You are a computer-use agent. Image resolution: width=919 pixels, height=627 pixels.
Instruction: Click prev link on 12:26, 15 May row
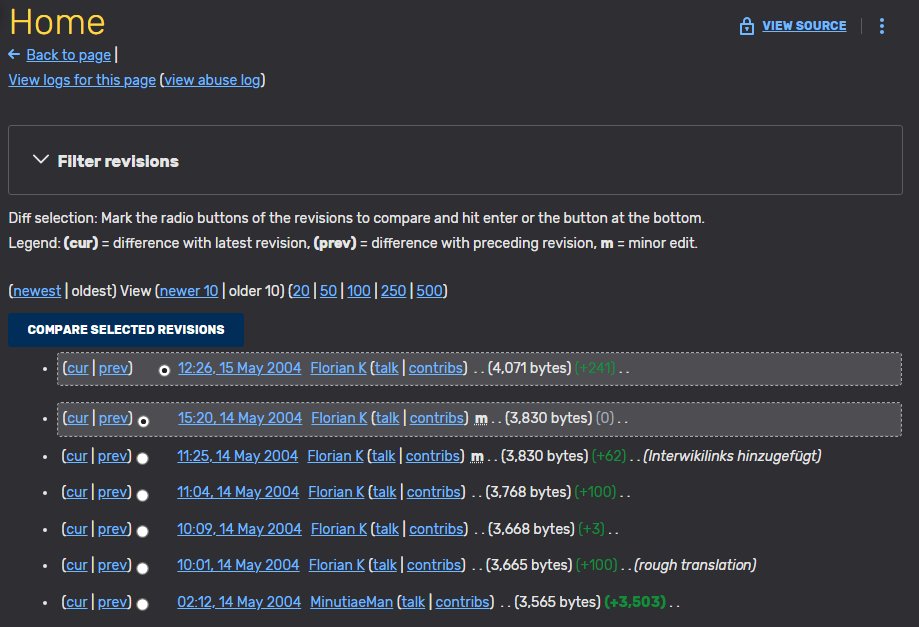pos(113,368)
